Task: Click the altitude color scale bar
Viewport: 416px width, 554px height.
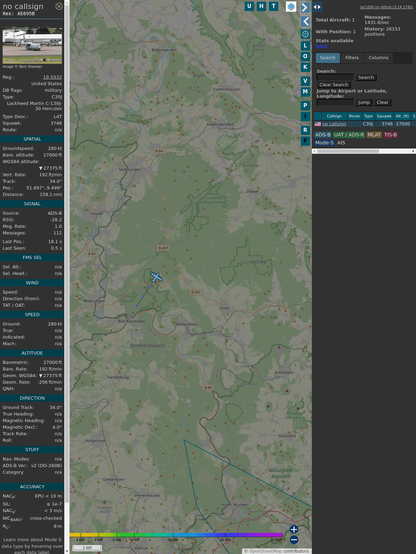Action: pyautogui.click(x=176, y=535)
